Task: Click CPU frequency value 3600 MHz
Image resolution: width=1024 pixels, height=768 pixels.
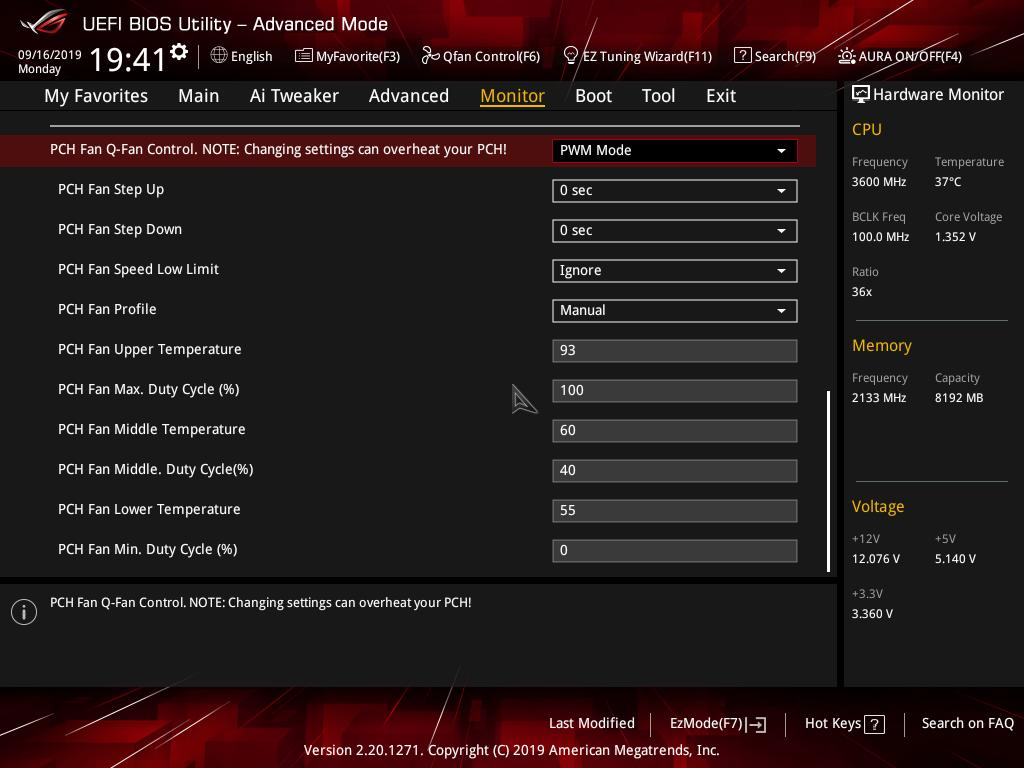Action: [878, 182]
